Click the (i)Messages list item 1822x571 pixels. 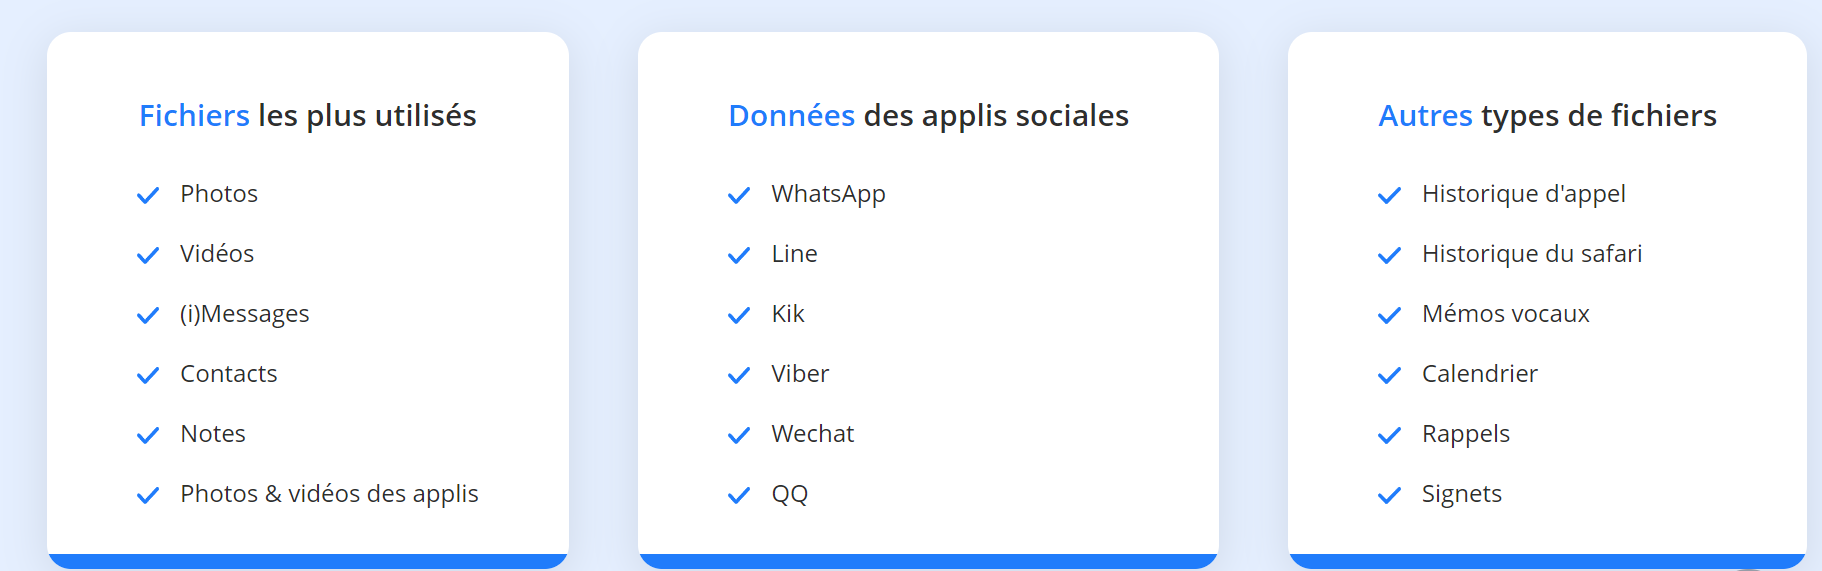point(244,314)
